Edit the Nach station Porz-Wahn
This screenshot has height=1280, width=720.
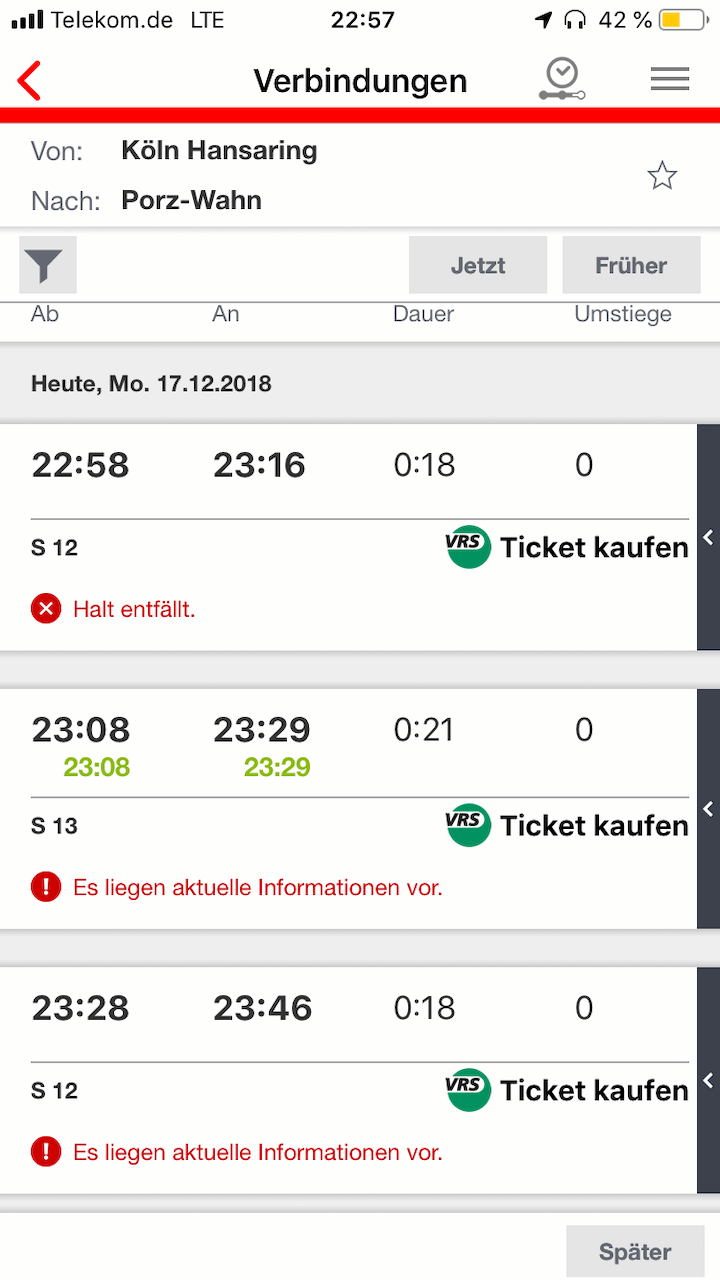click(x=191, y=200)
